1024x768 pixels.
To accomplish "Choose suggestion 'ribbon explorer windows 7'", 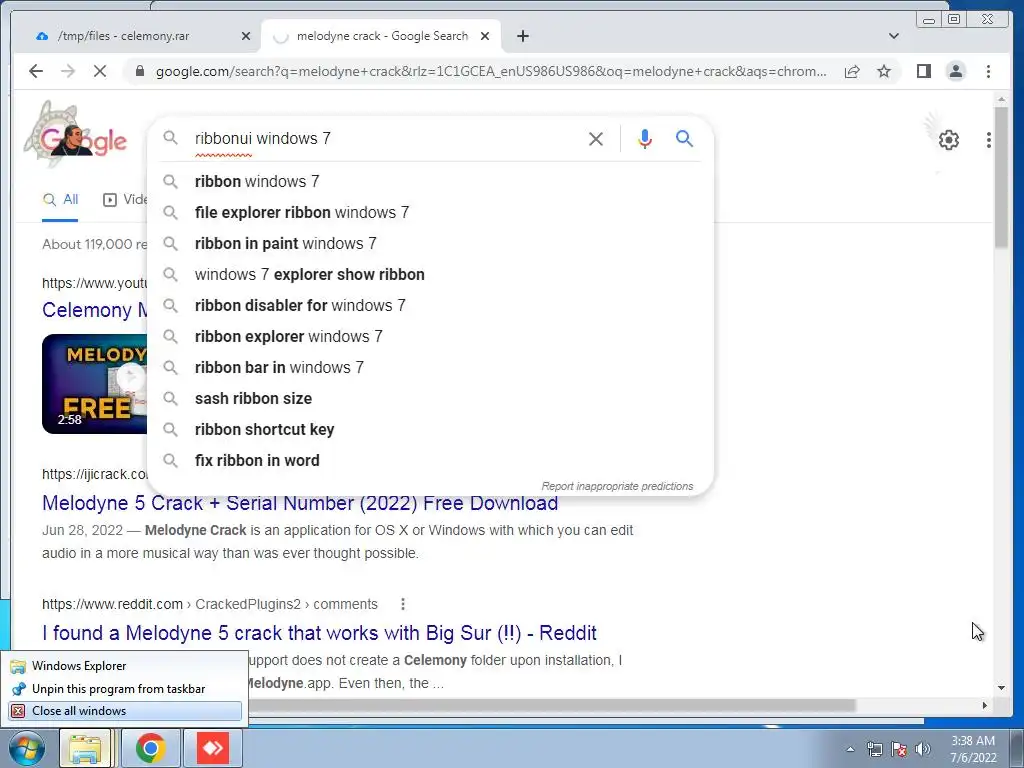I will (431, 336).
